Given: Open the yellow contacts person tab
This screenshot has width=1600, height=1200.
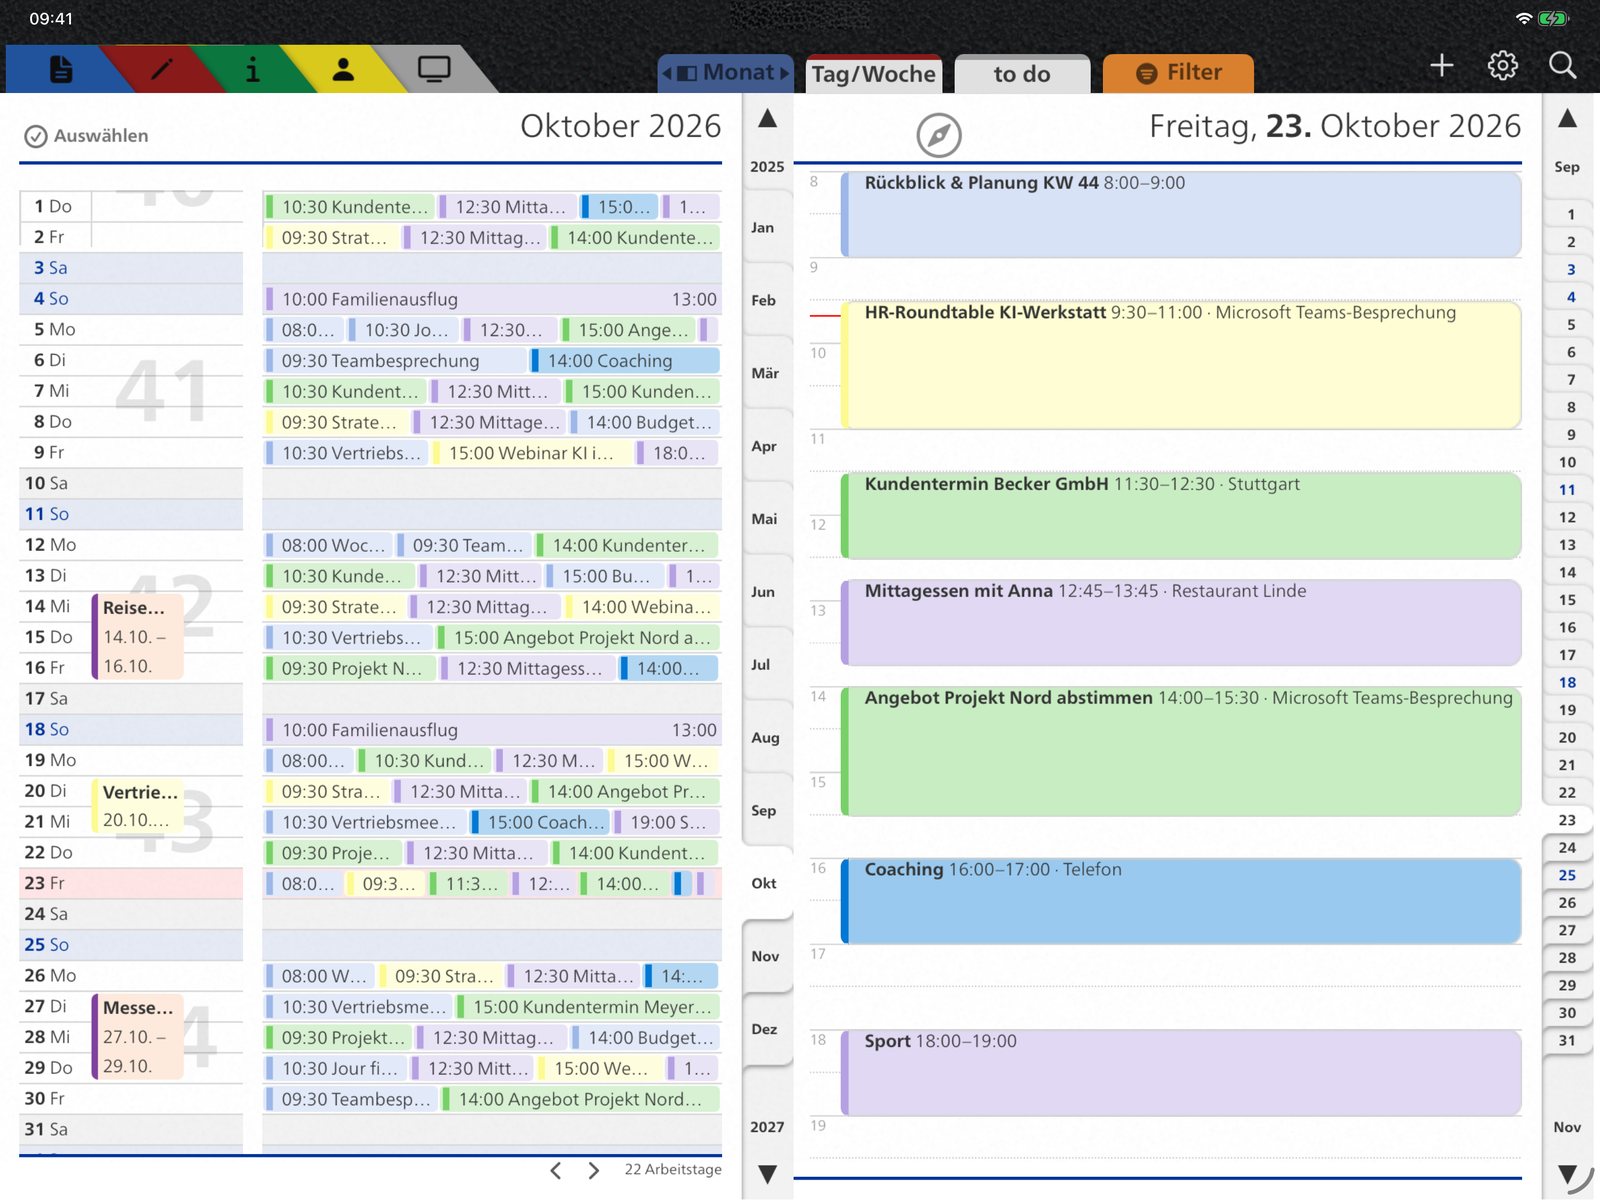Looking at the screenshot, I should tap(343, 70).
